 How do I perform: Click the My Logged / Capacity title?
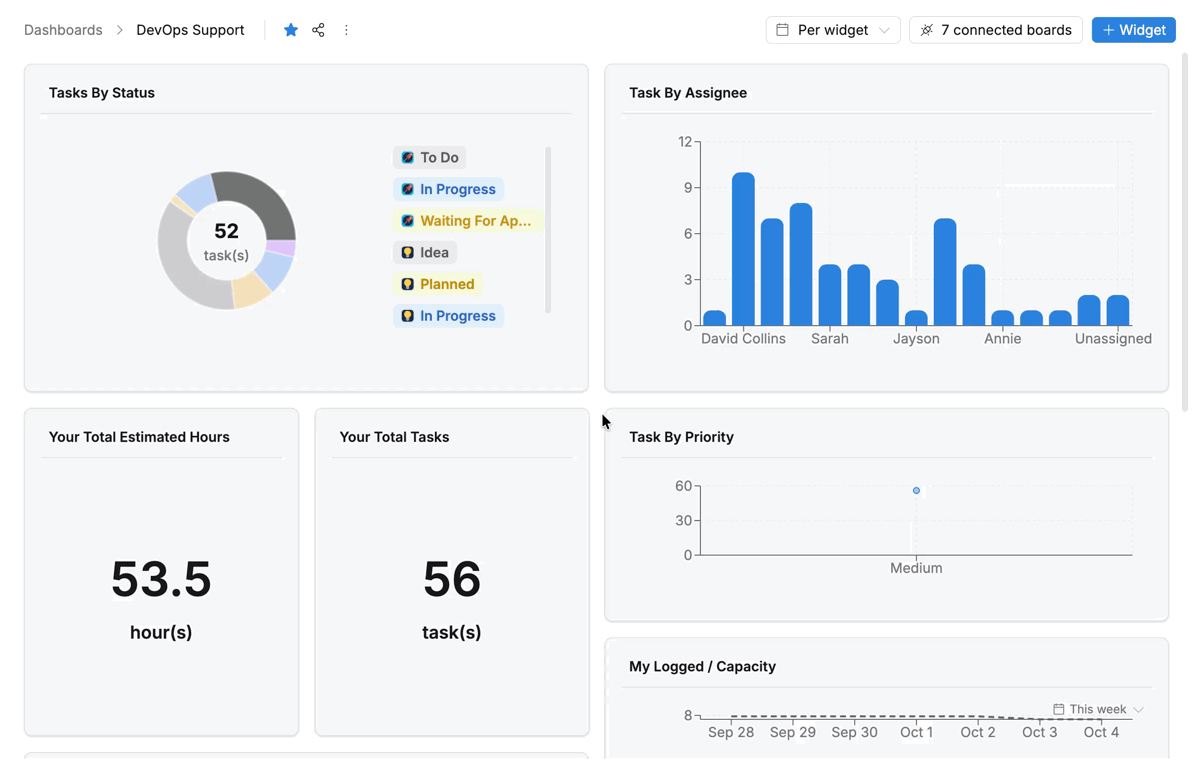702,666
